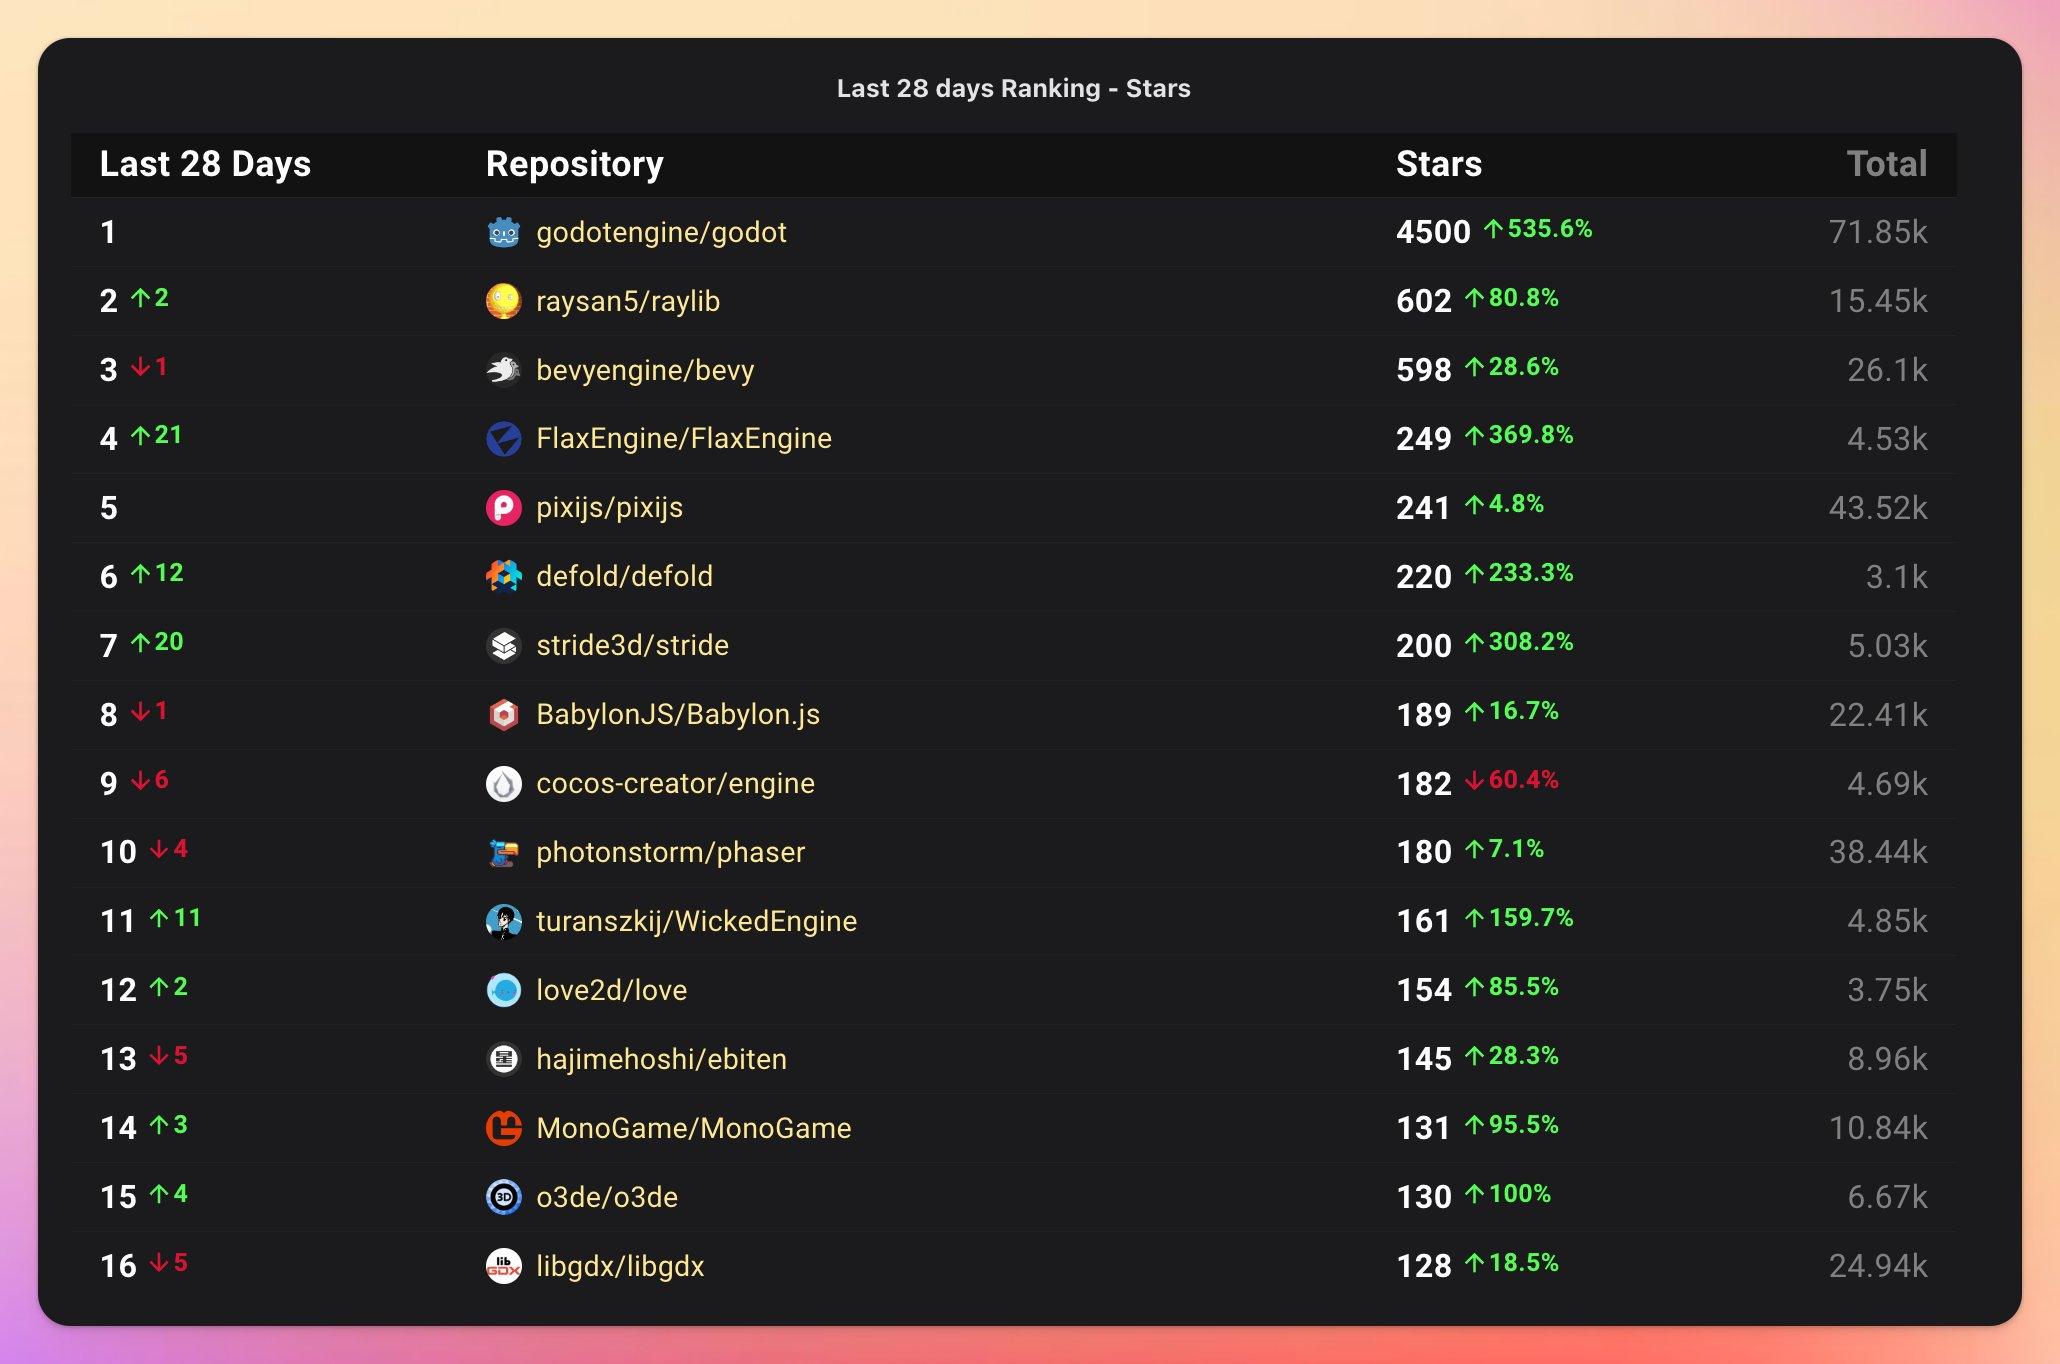The height and width of the screenshot is (1364, 2060).
Task: Open the stride3d/stride repository link
Action: pos(632,645)
